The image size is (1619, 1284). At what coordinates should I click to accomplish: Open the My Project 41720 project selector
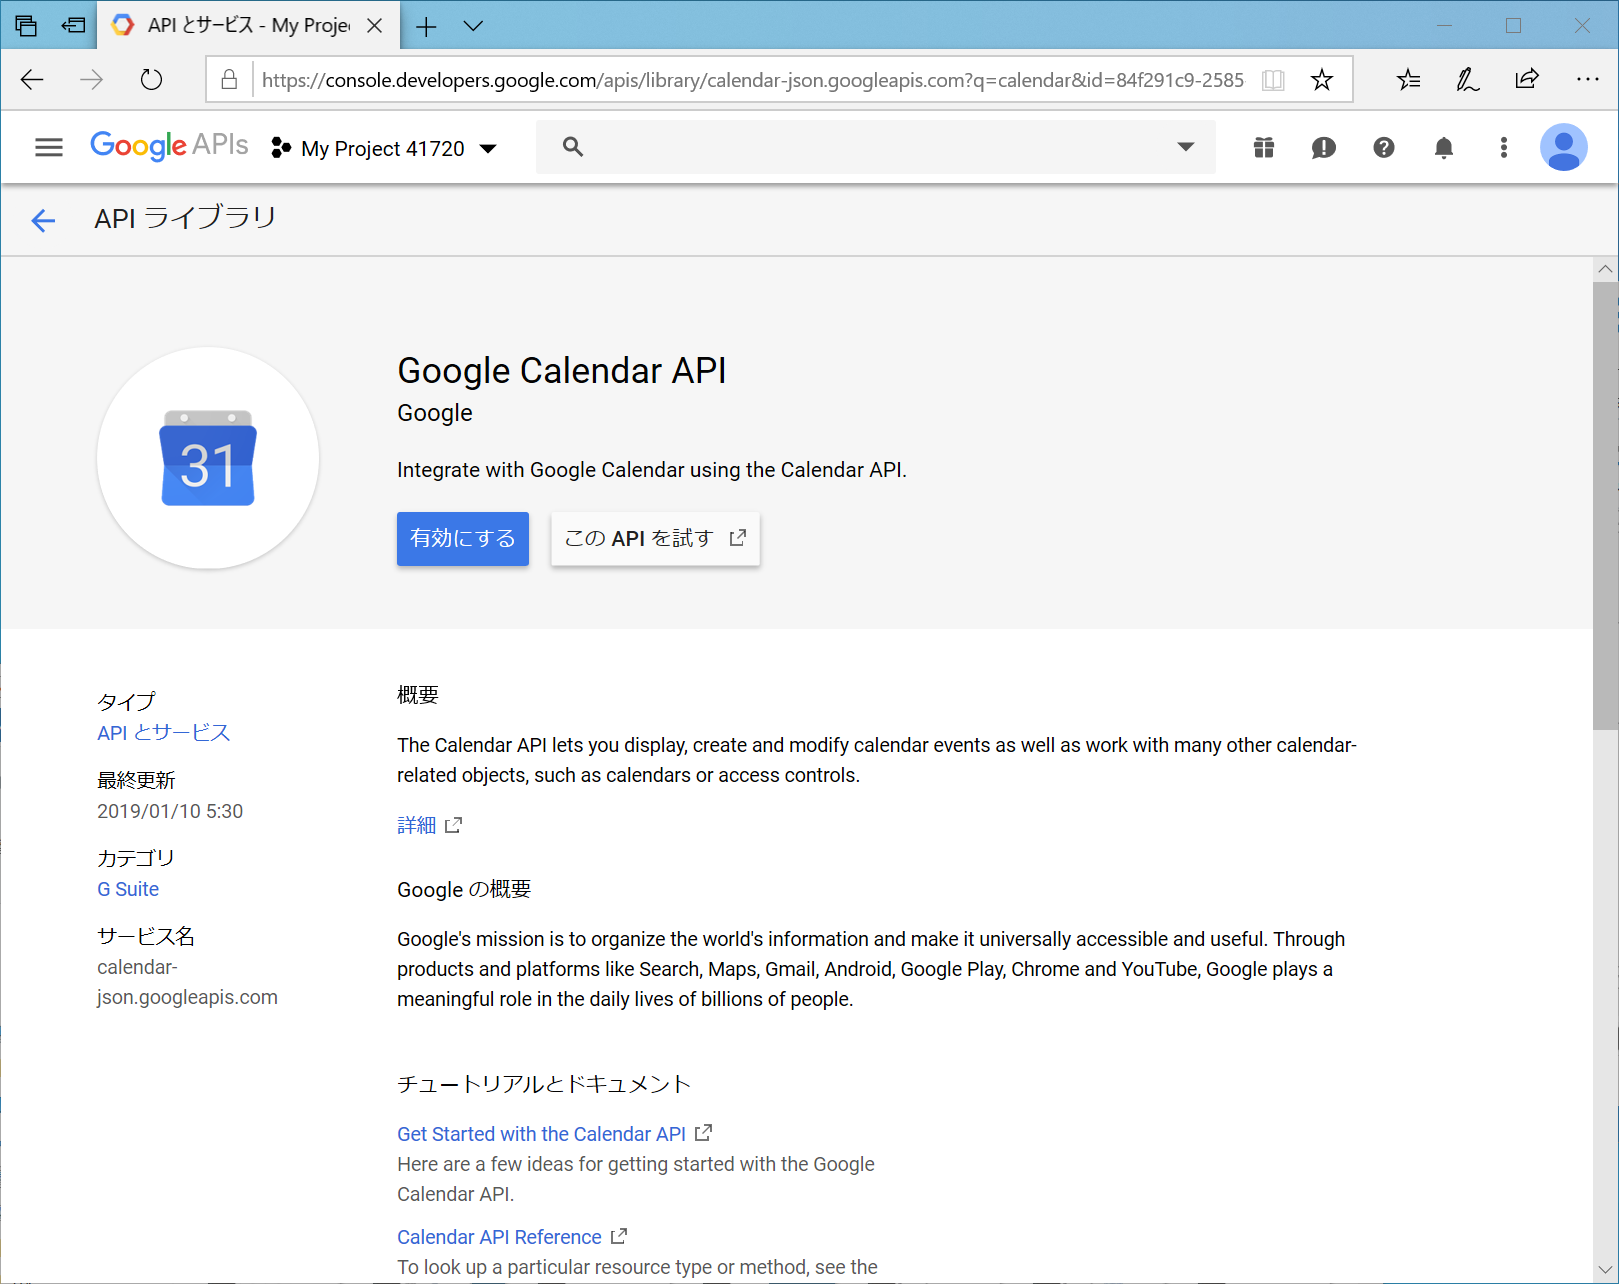pyautogui.click(x=384, y=149)
